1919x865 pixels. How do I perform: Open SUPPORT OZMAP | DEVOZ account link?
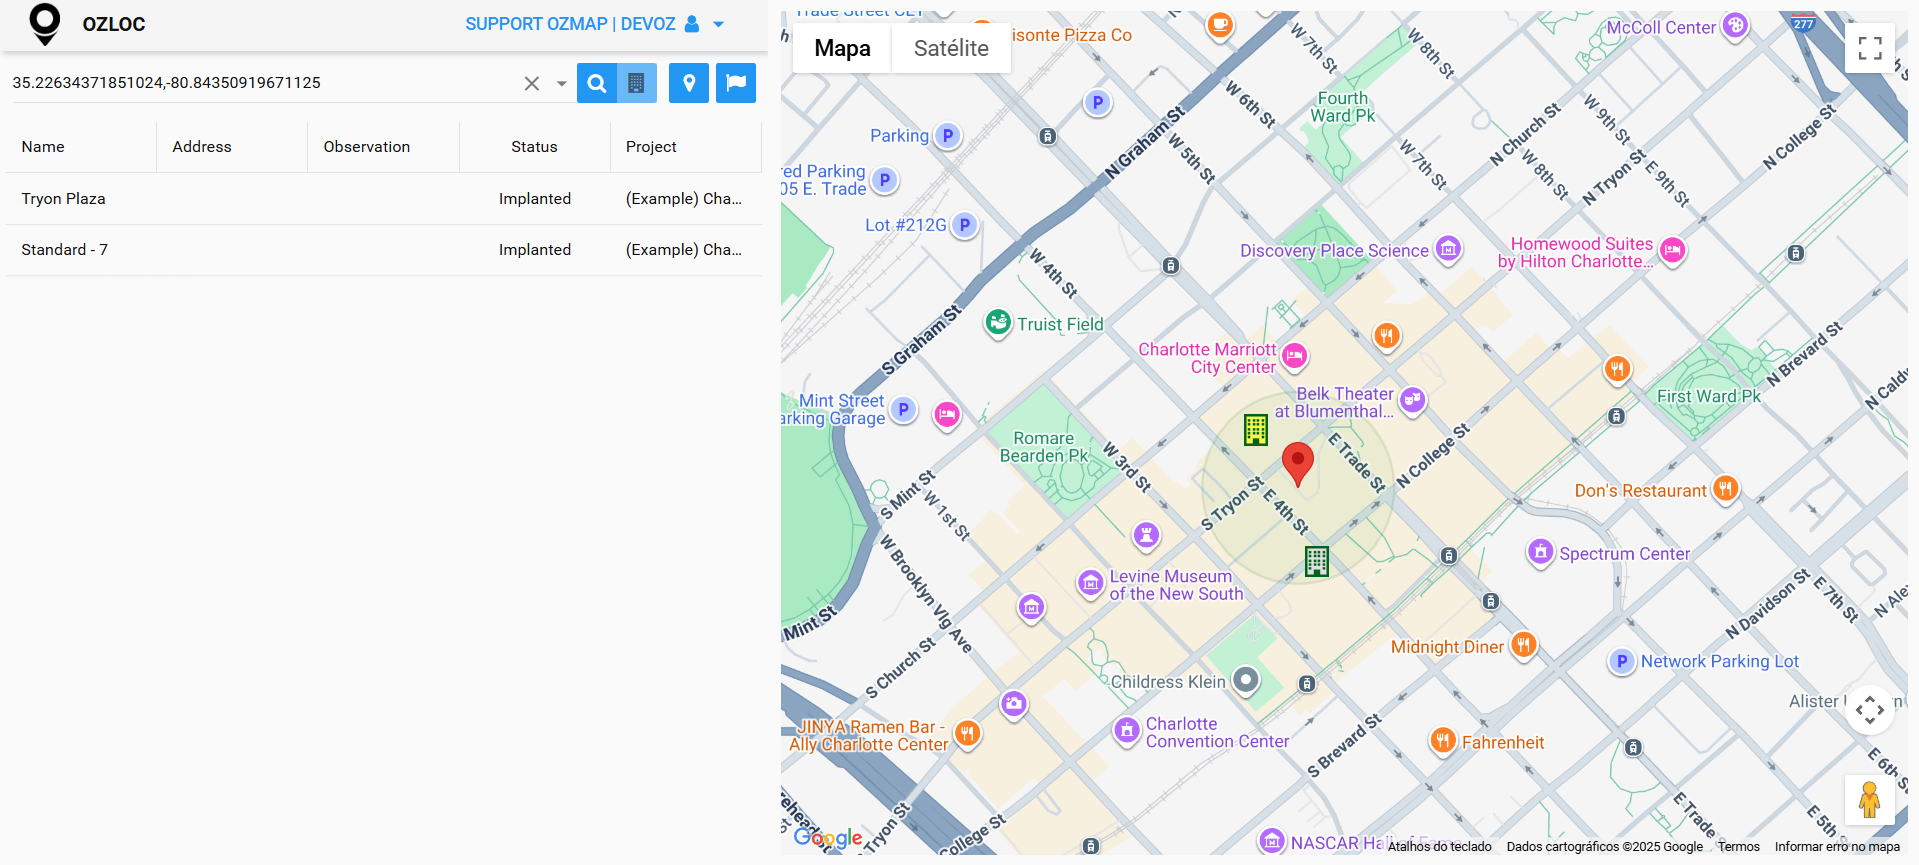[x=570, y=24]
